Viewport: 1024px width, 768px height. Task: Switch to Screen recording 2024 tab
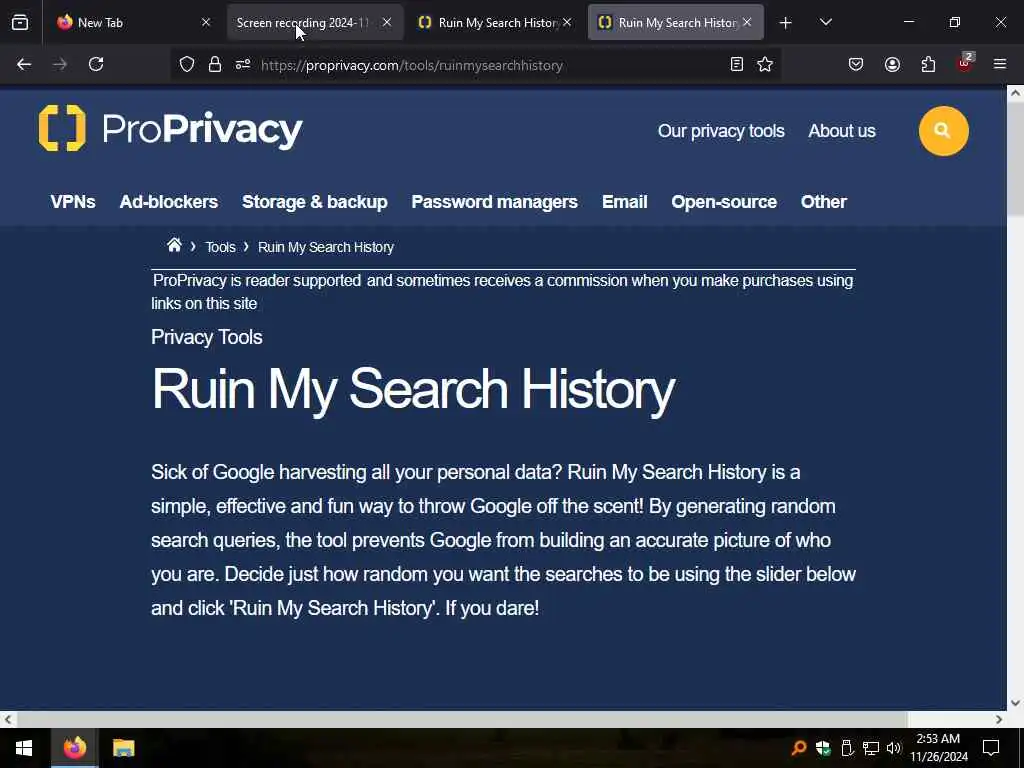[315, 22]
